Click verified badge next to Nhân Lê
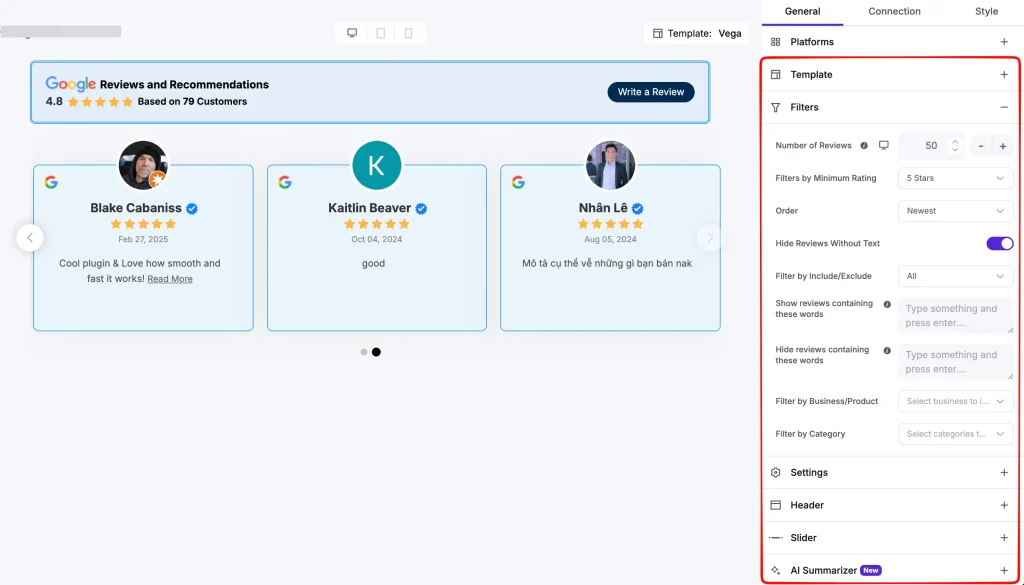 point(637,209)
